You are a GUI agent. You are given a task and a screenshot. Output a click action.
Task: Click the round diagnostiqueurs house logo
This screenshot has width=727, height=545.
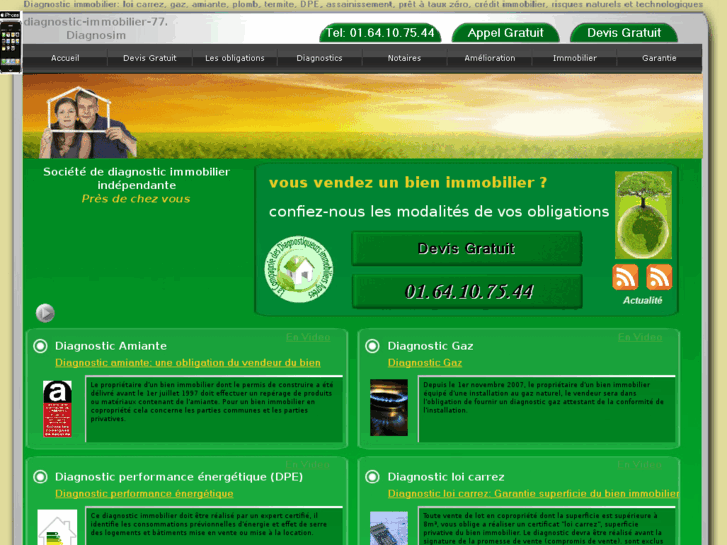pyautogui.click(x=299, y=269)
